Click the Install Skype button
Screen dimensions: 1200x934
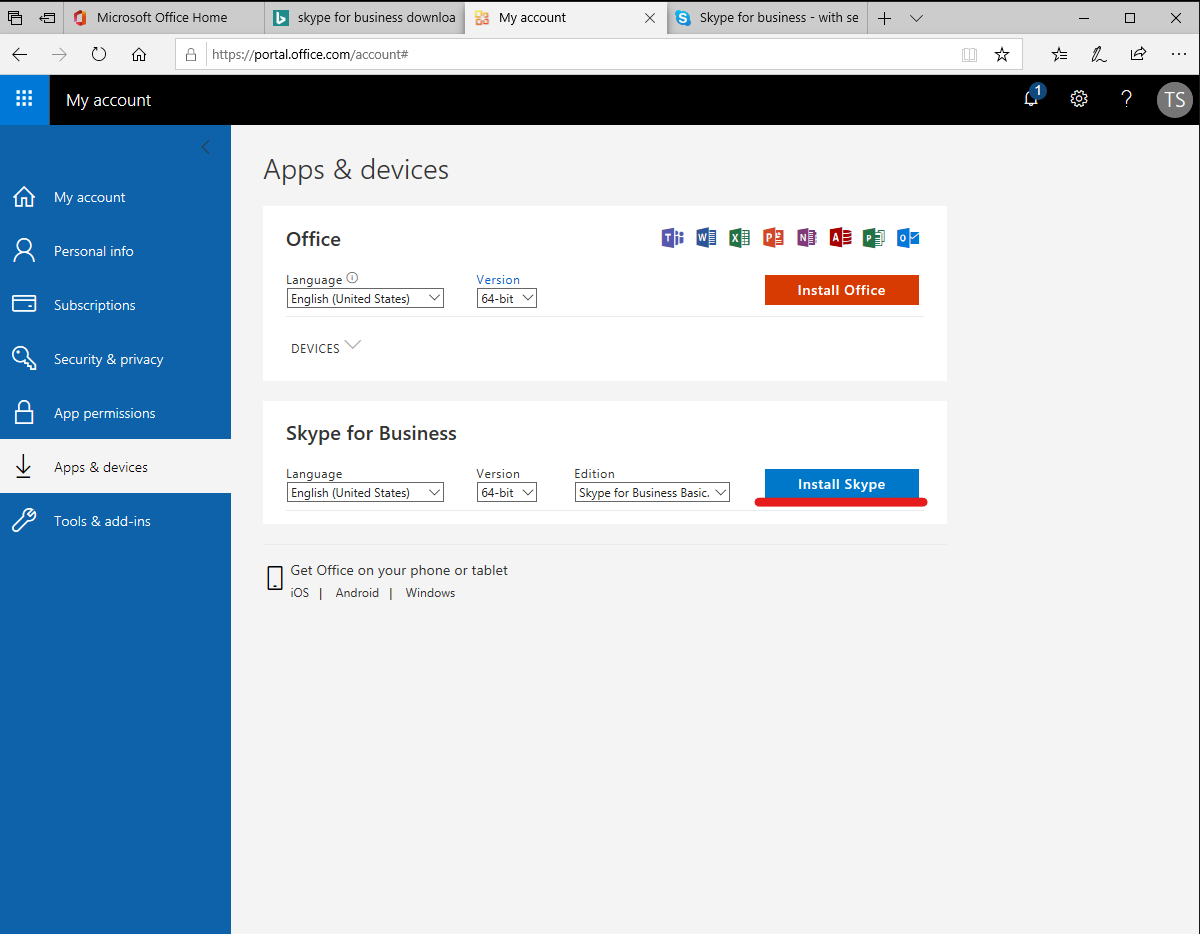pos(841,483)
